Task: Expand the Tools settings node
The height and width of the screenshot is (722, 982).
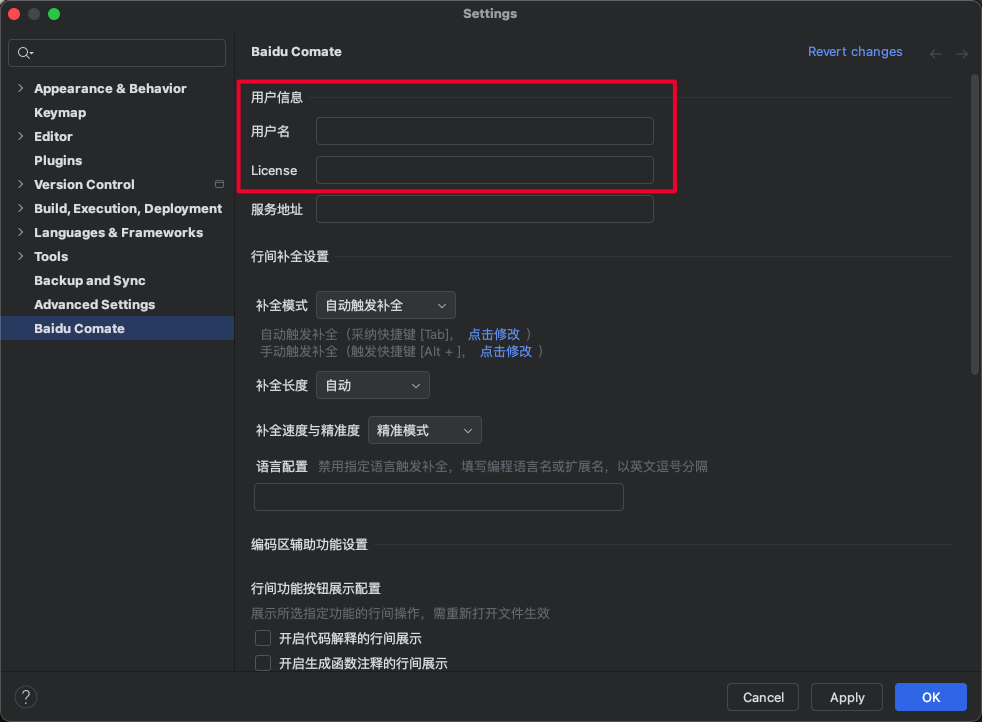Action: click(x=21, y=256)
